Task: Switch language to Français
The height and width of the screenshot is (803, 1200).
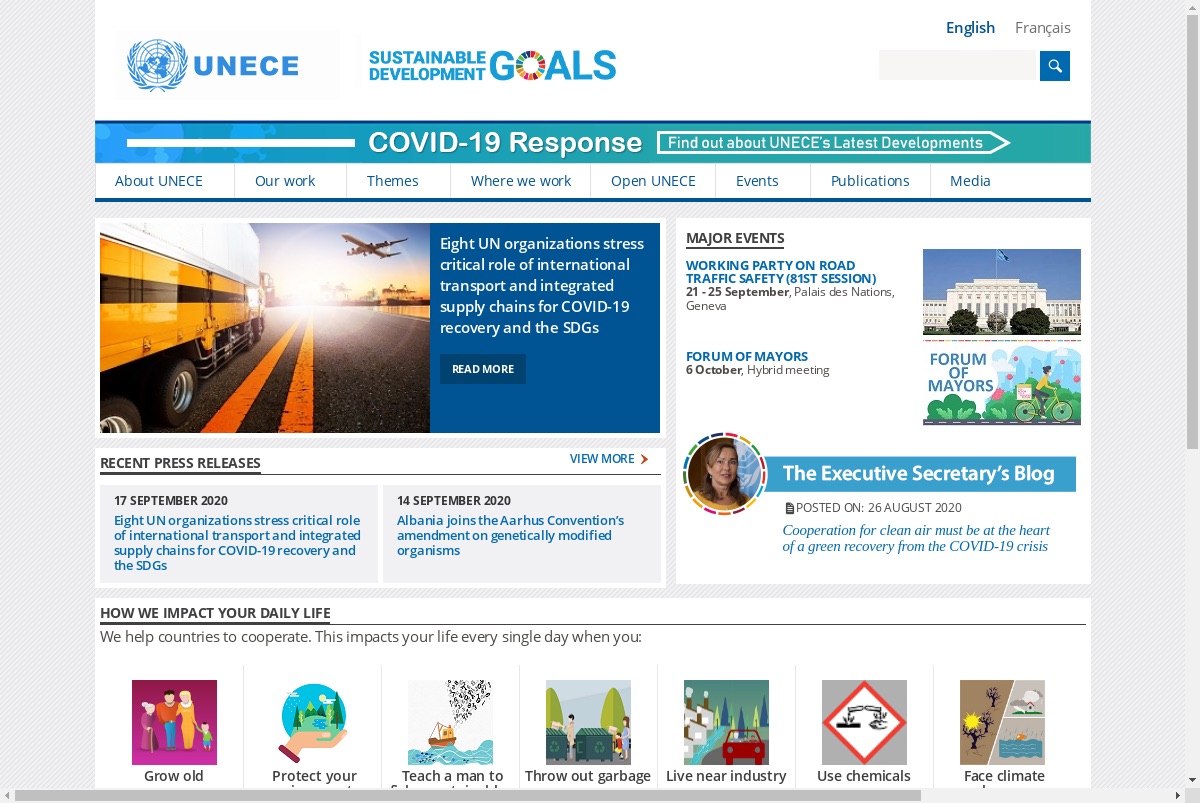Action: pyautogui.click(x=1043, y=28)
